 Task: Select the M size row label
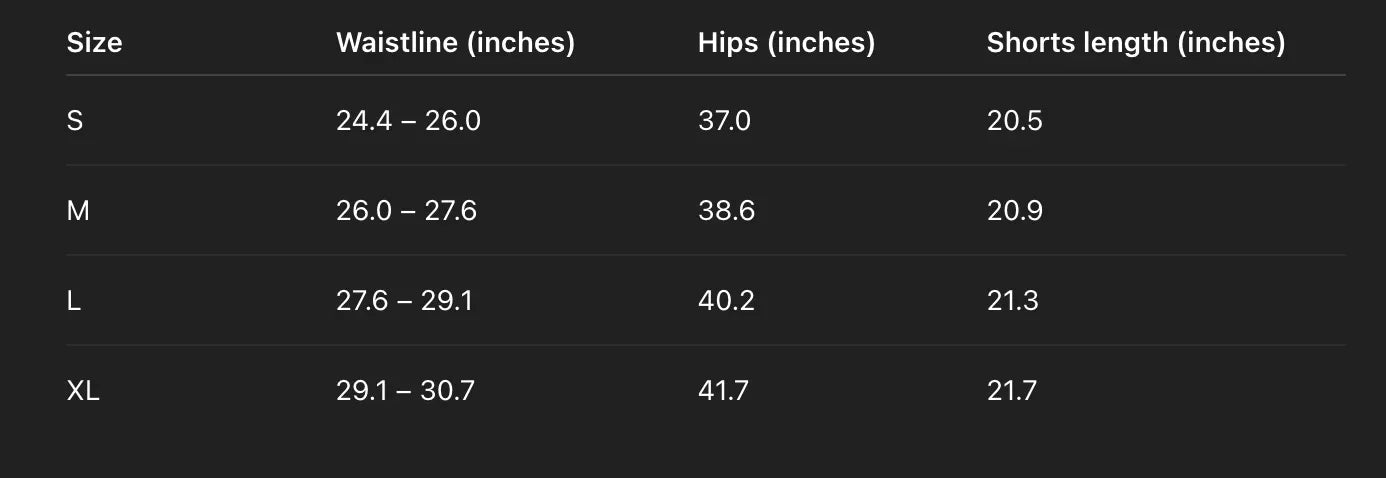78,211
